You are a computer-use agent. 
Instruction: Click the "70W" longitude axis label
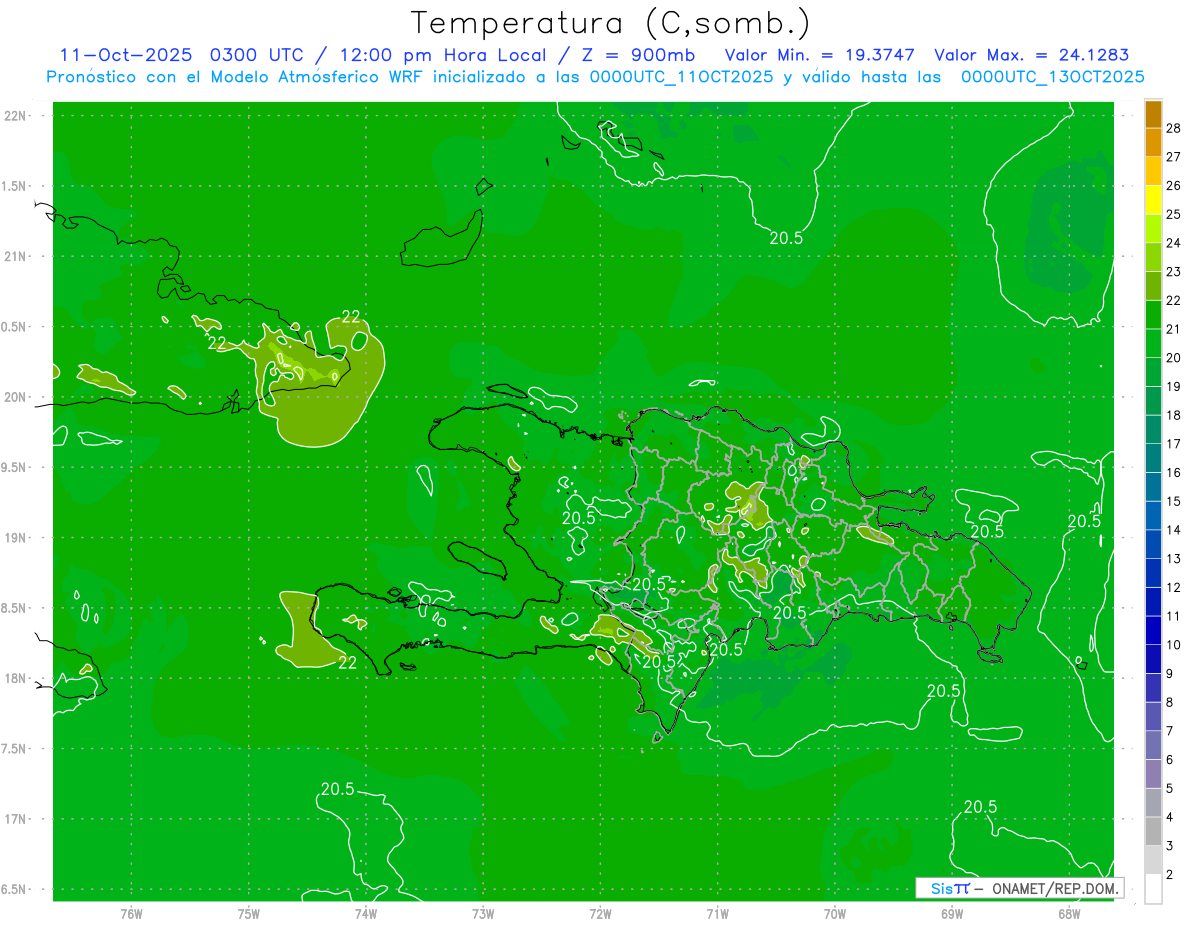(x=835, y=914)
